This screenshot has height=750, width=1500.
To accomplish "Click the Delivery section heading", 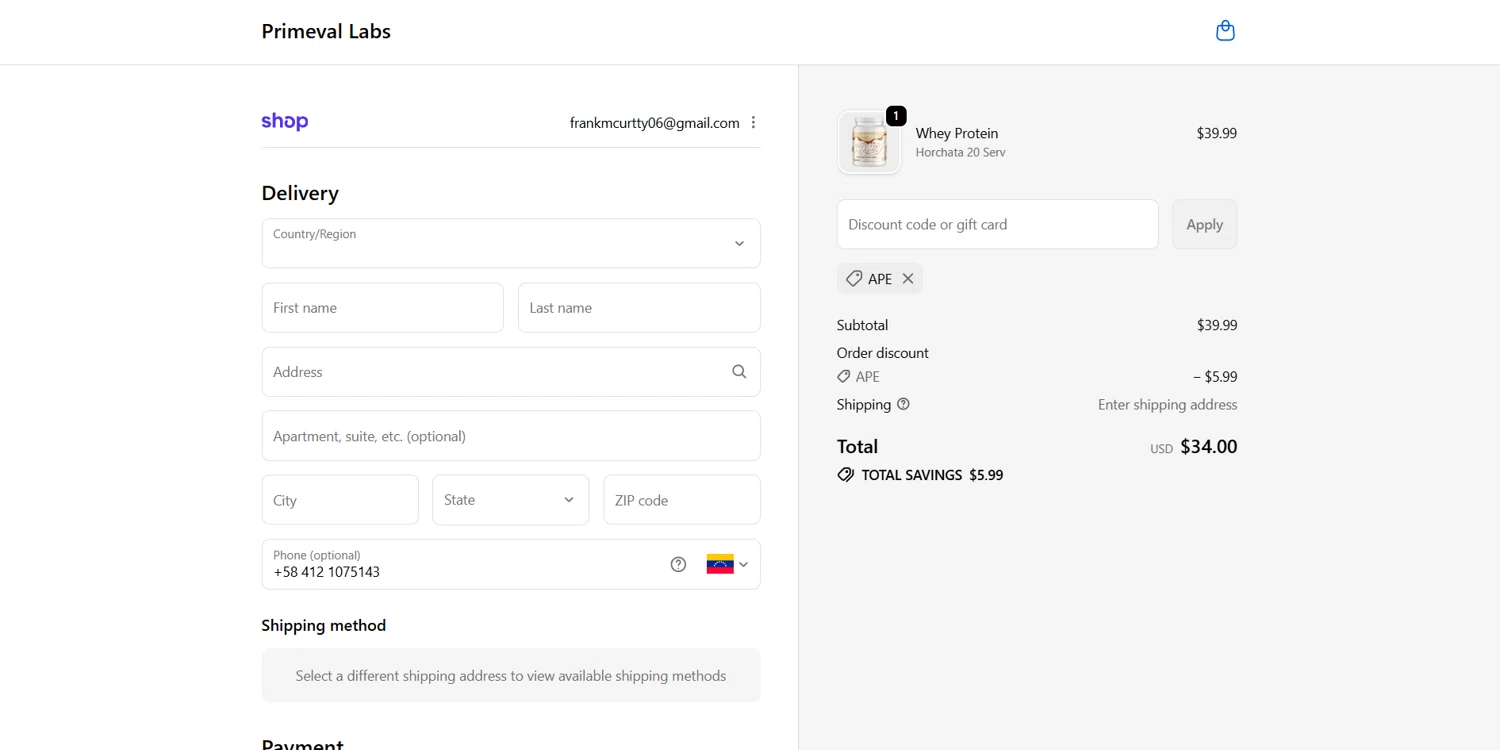I will (300, 193).
